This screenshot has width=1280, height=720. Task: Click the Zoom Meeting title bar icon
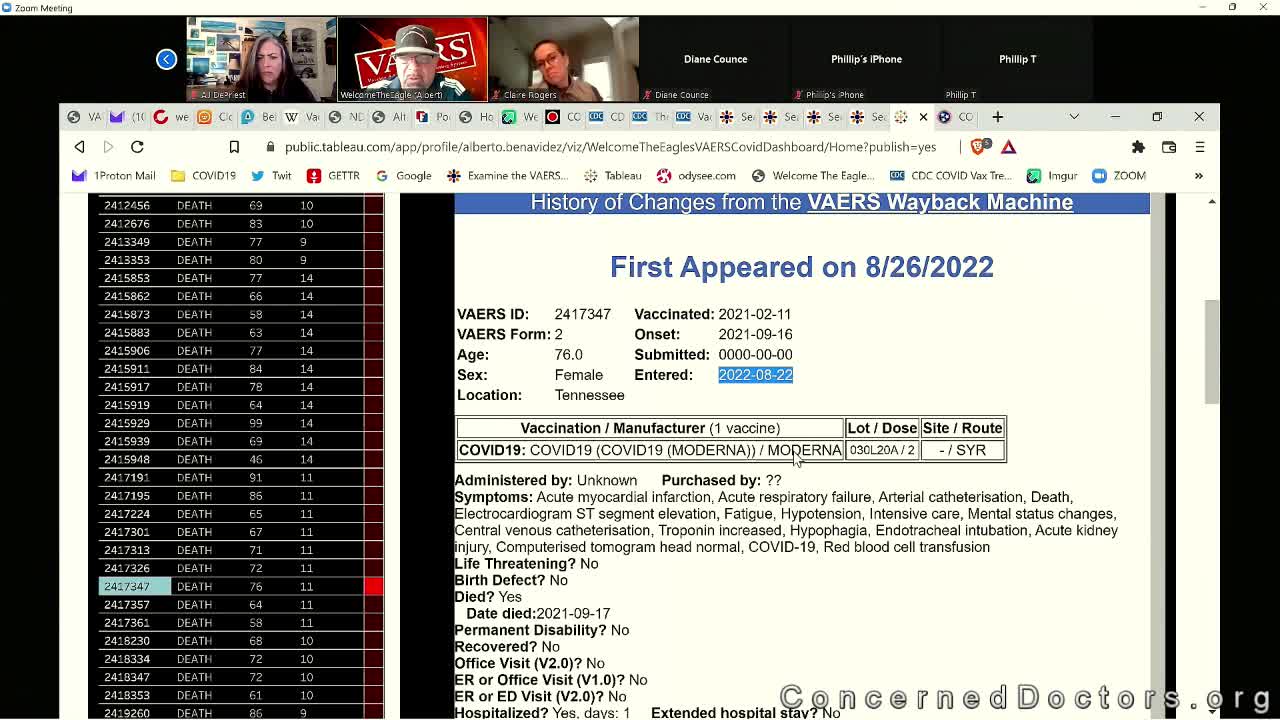(8, 8)
